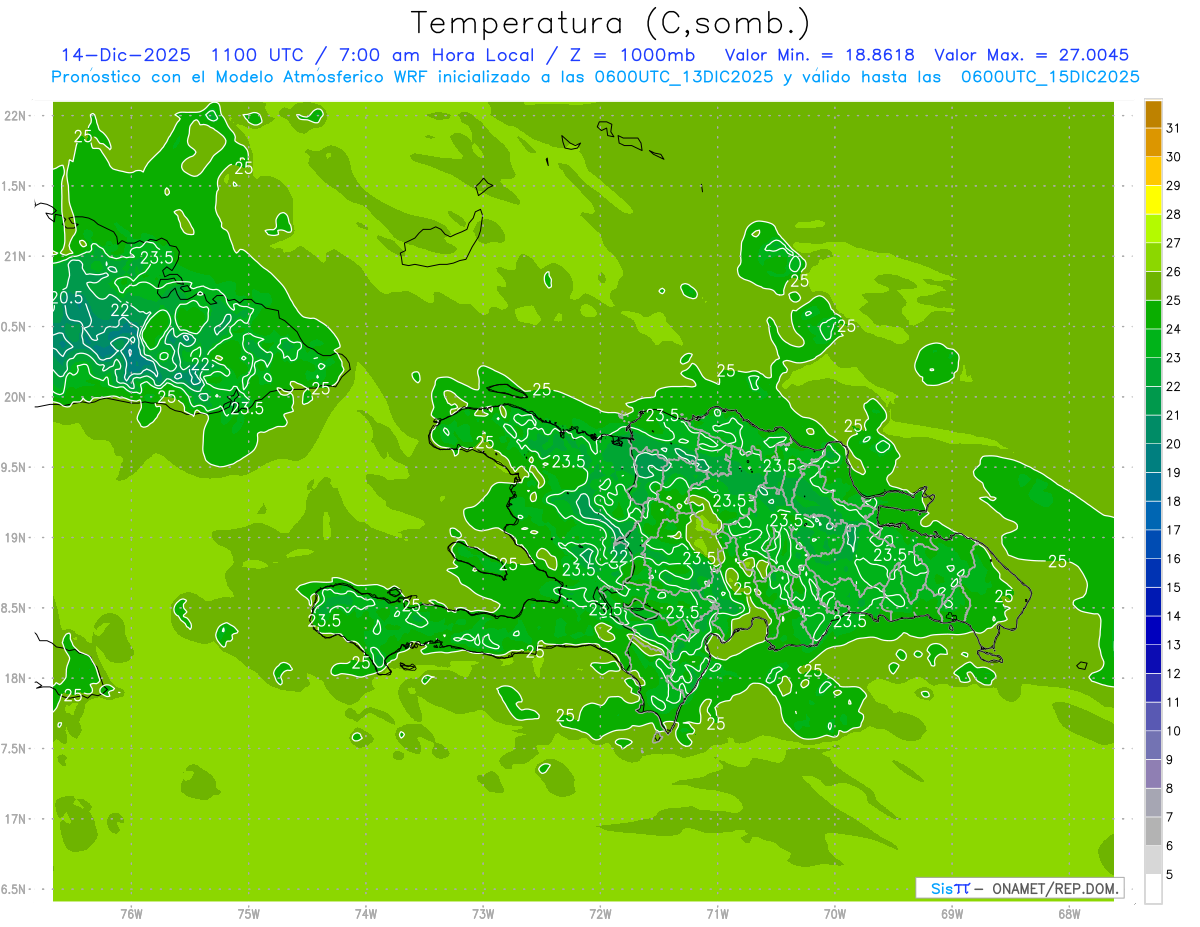Click the '17N' latitude axis label
Screen dimensions: 1200x927
pos(16,819)
